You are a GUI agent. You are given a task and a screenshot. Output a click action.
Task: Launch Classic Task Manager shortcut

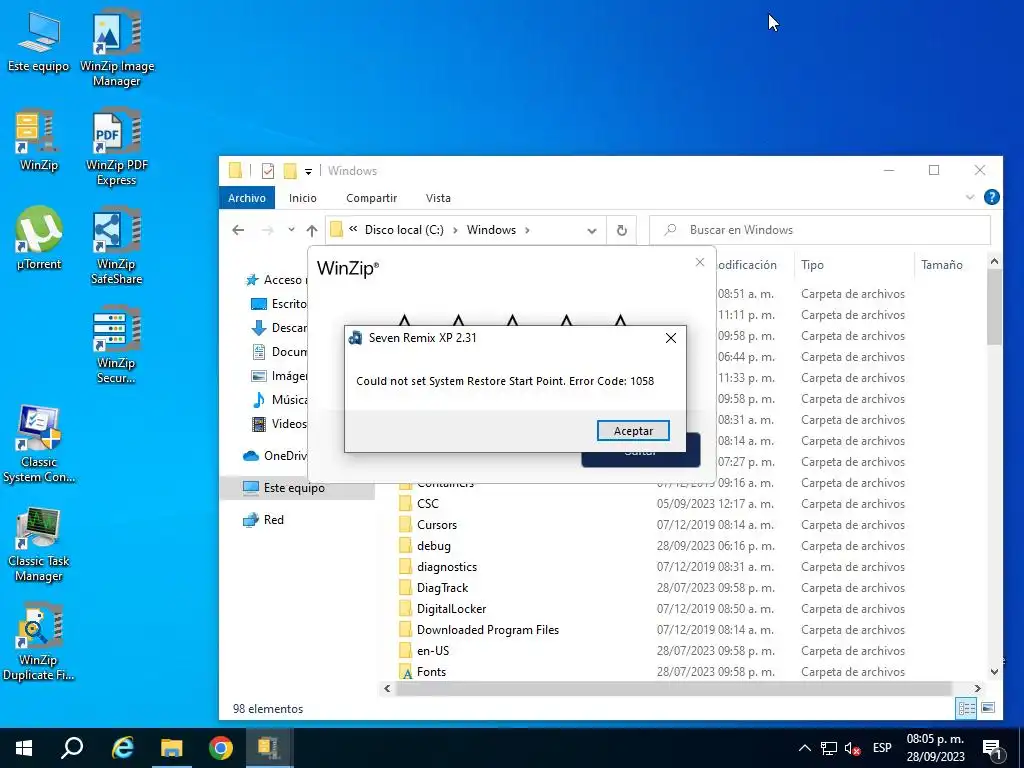39,544
